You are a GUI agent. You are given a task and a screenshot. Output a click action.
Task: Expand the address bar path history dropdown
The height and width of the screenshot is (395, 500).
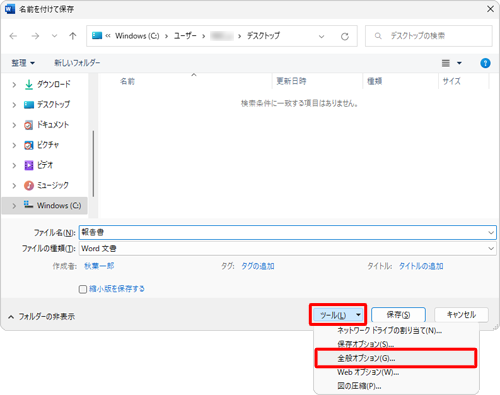[321, 36]
